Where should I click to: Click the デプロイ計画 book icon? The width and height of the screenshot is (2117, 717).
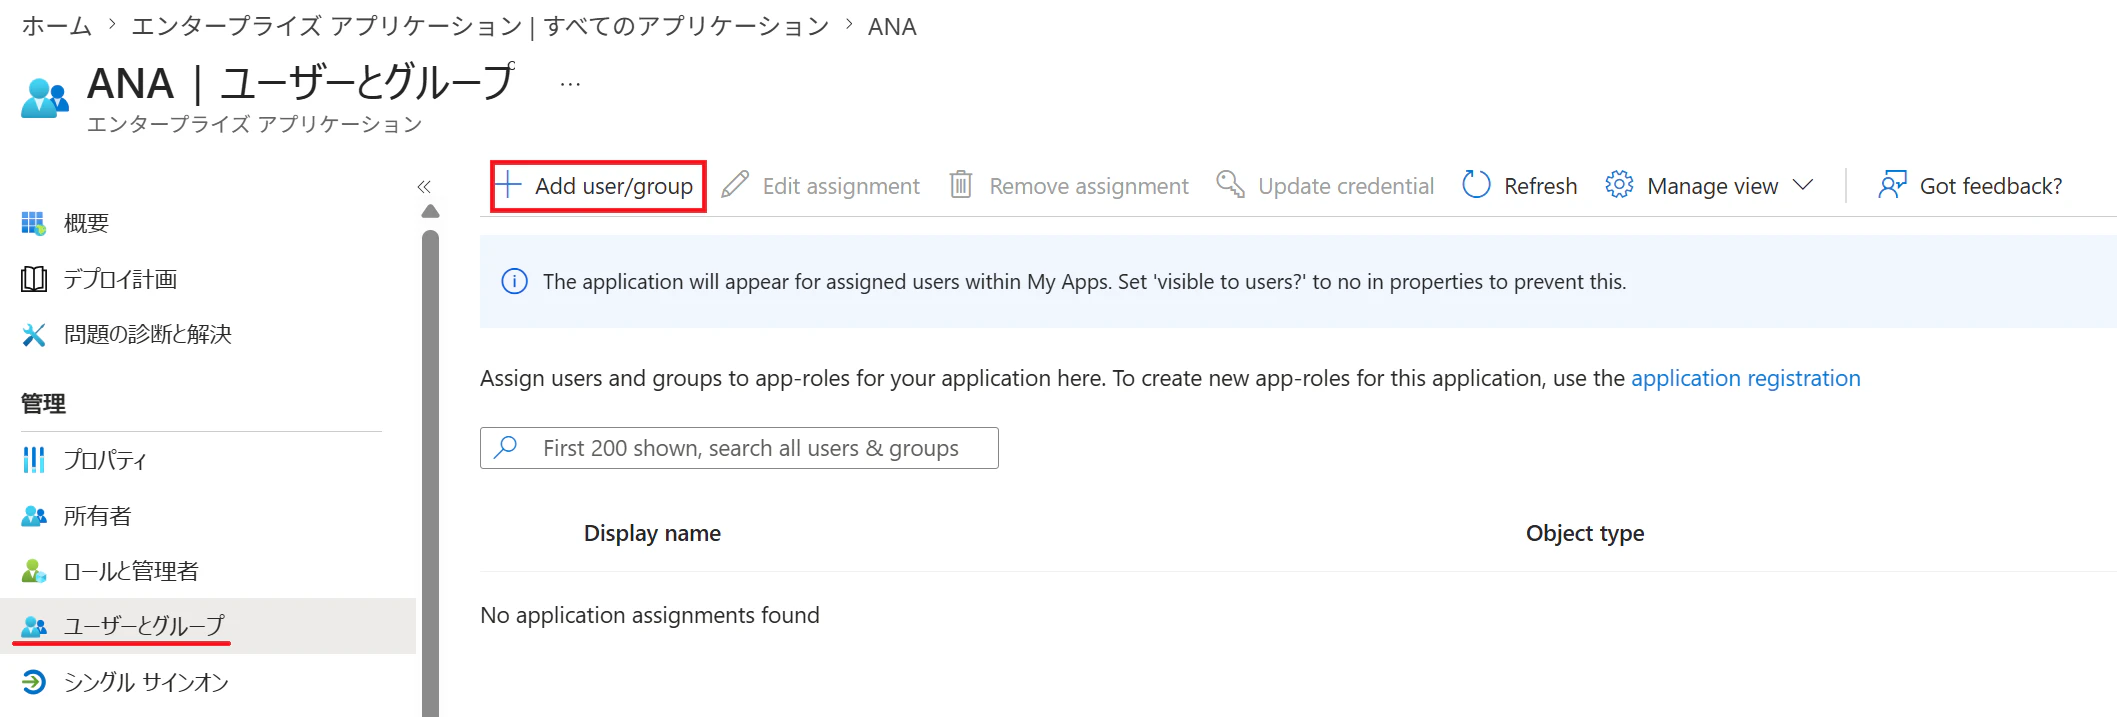(34, 279)
